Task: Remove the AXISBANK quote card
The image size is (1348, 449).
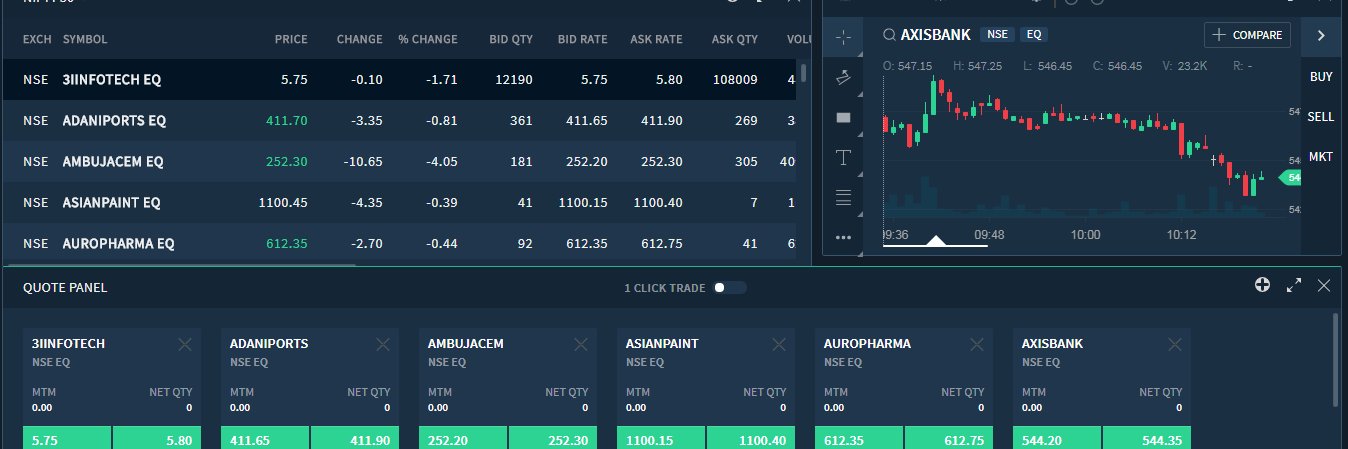Action: (1175, 344)
